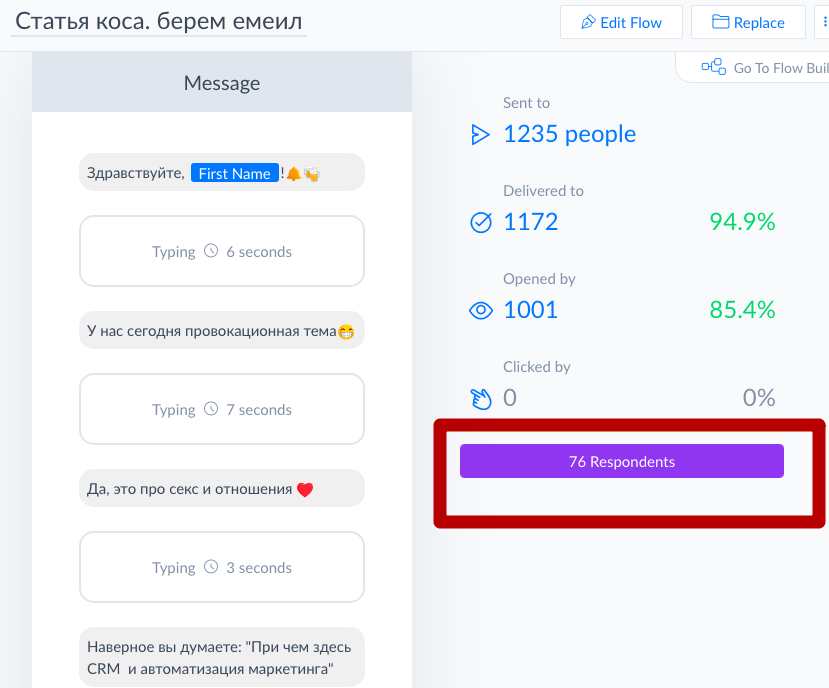Open the three-dot more options menu
Viewport: 829px width, 688px height.
(822, 22)
